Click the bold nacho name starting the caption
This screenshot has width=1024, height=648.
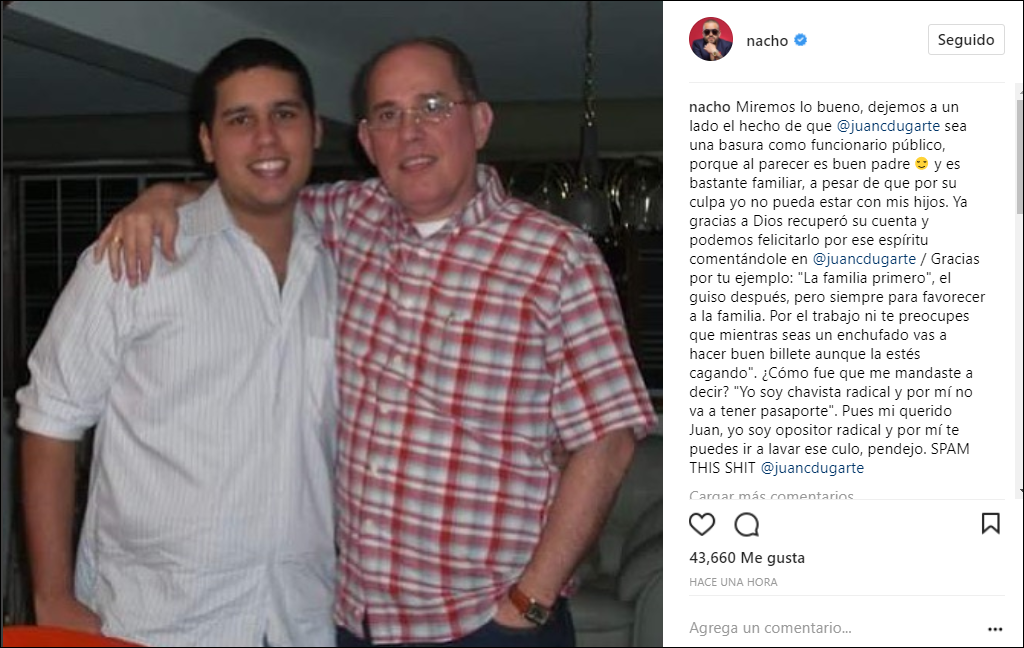click(x=710, y=107)
